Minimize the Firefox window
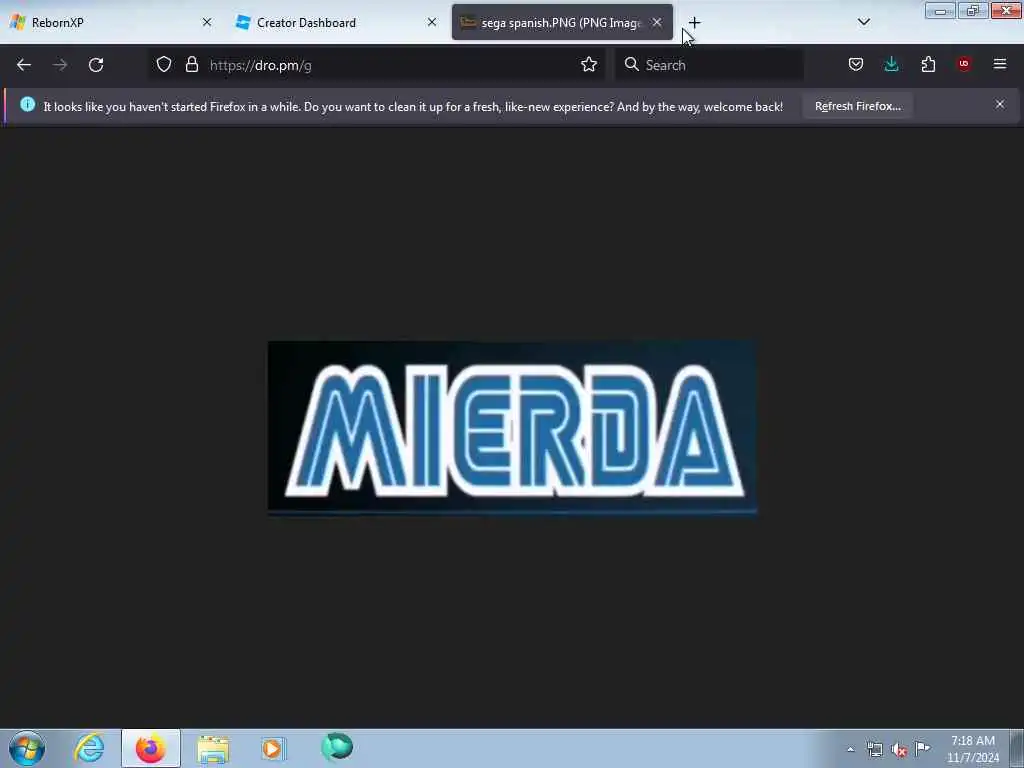1024x768 pixels. (940, 11)
